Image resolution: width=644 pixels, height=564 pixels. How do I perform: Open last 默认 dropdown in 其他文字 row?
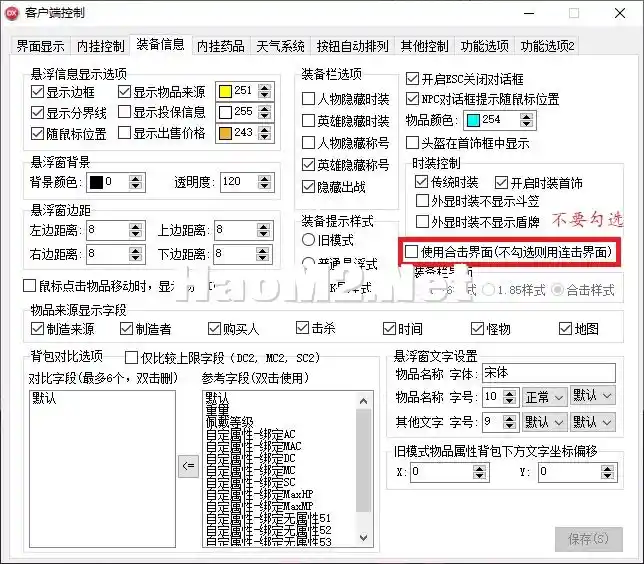(x=592, y=422)
